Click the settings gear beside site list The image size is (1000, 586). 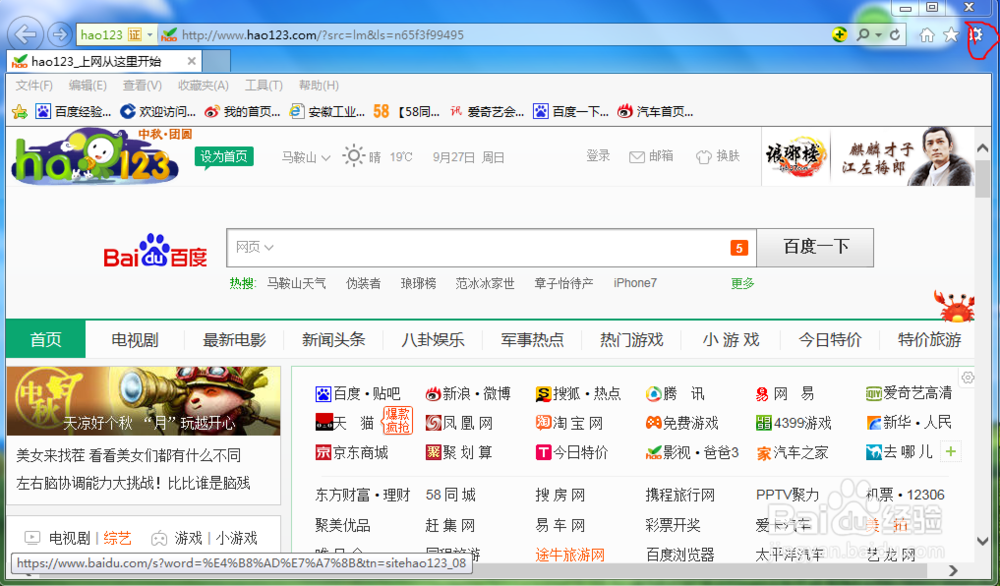(x=967, y=377)
